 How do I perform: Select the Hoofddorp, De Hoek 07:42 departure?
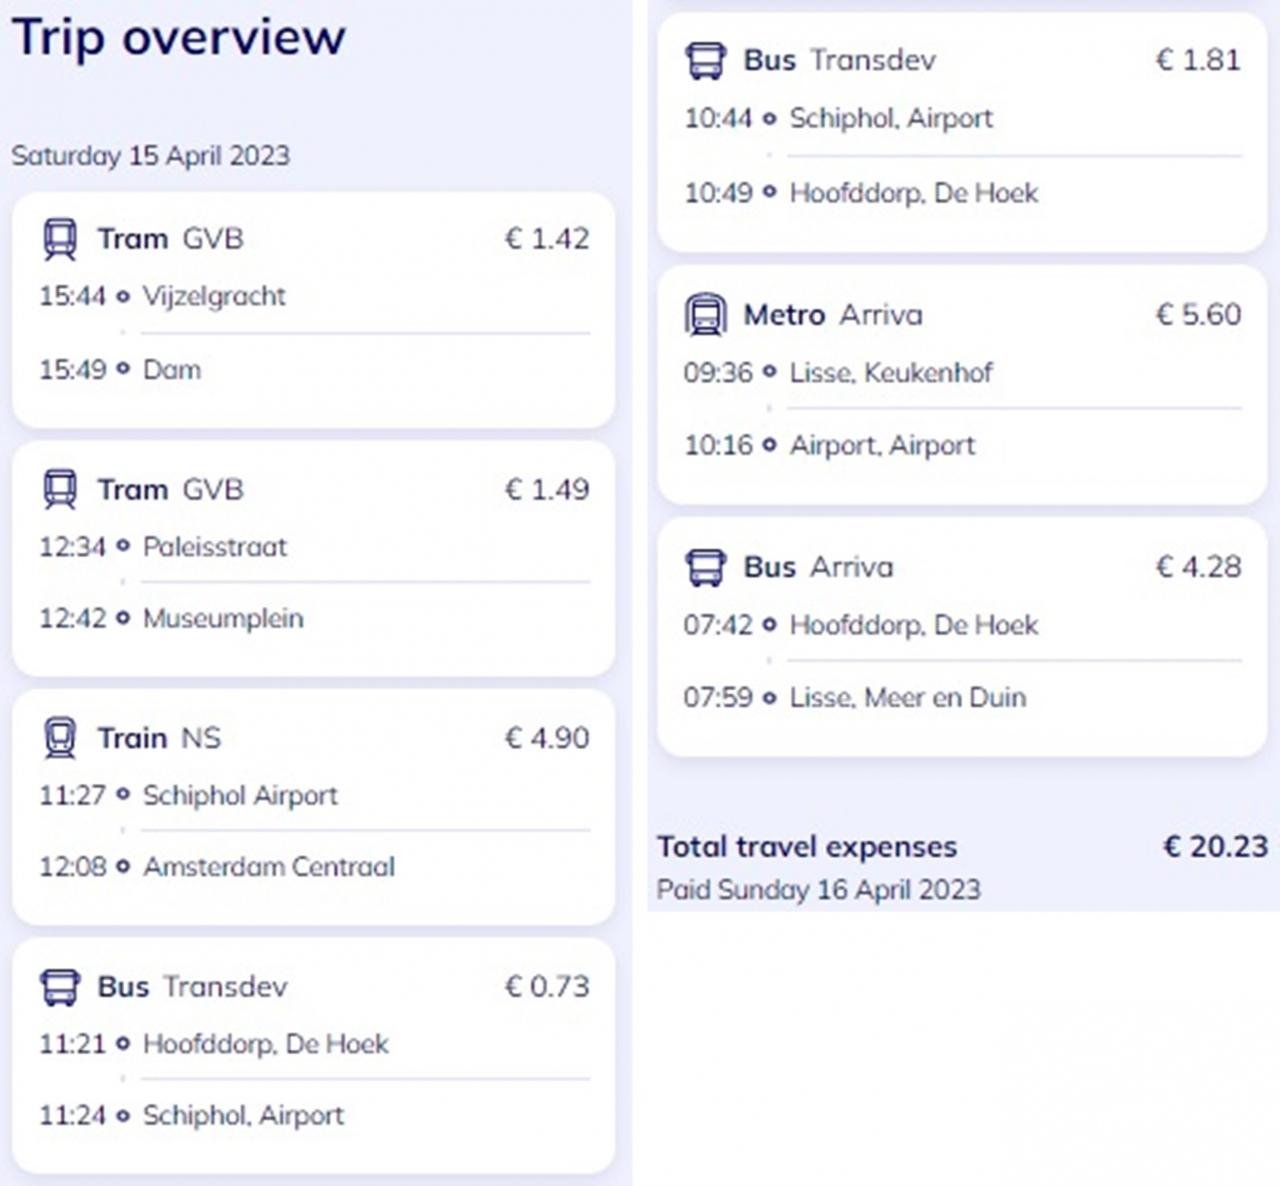point(913,625)
